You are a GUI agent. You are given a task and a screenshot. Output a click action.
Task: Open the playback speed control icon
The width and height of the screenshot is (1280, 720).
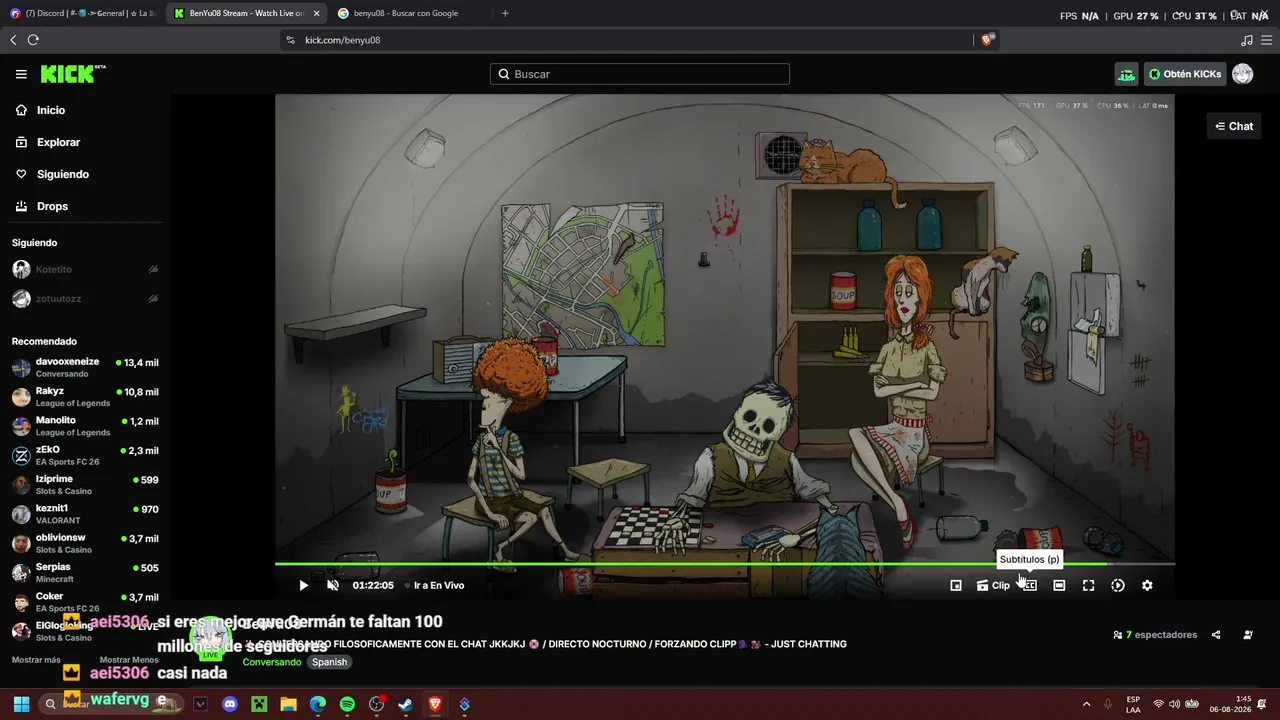click(x=1118, y=585)
